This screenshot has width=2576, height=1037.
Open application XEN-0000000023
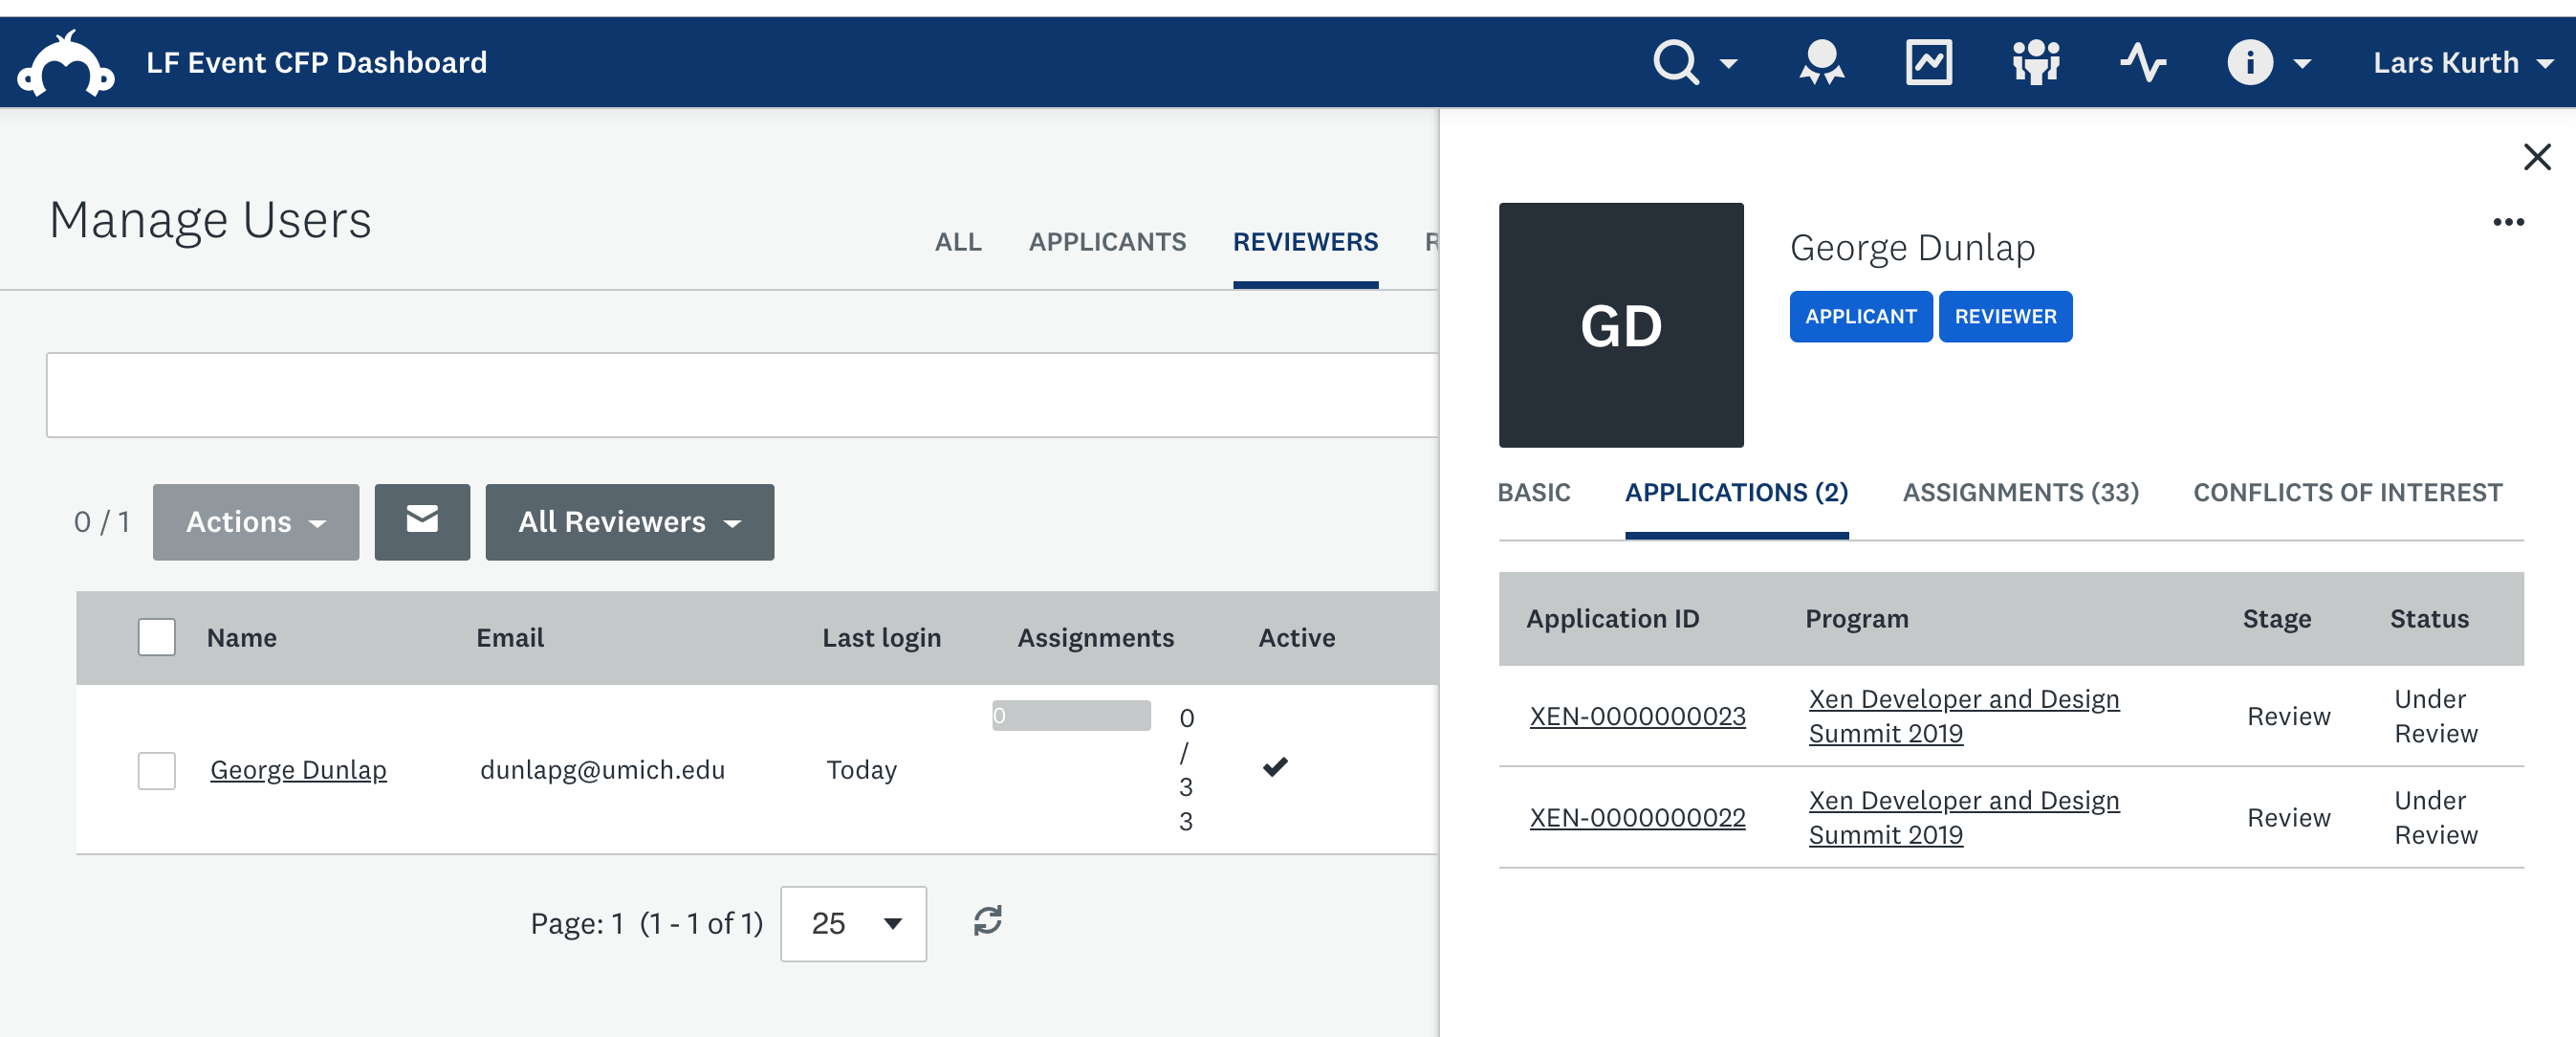click(1637, 716)
